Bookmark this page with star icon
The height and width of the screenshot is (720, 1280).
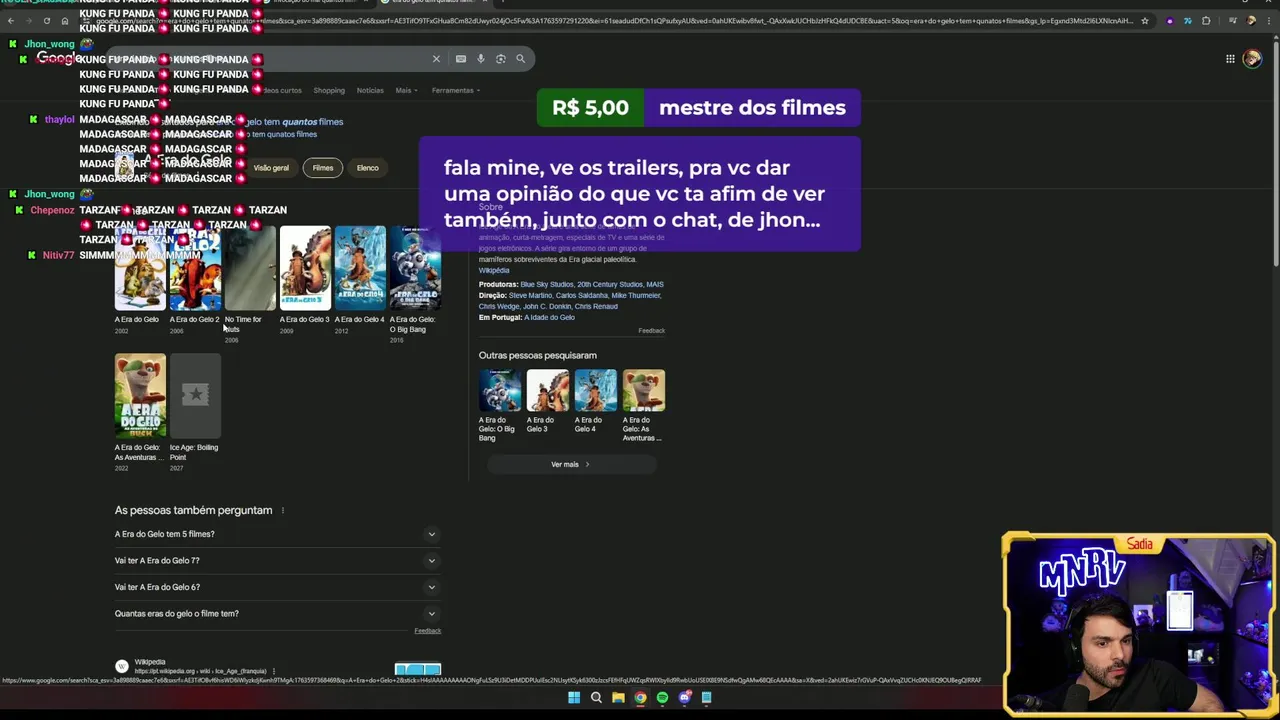tap(1145, 20)
